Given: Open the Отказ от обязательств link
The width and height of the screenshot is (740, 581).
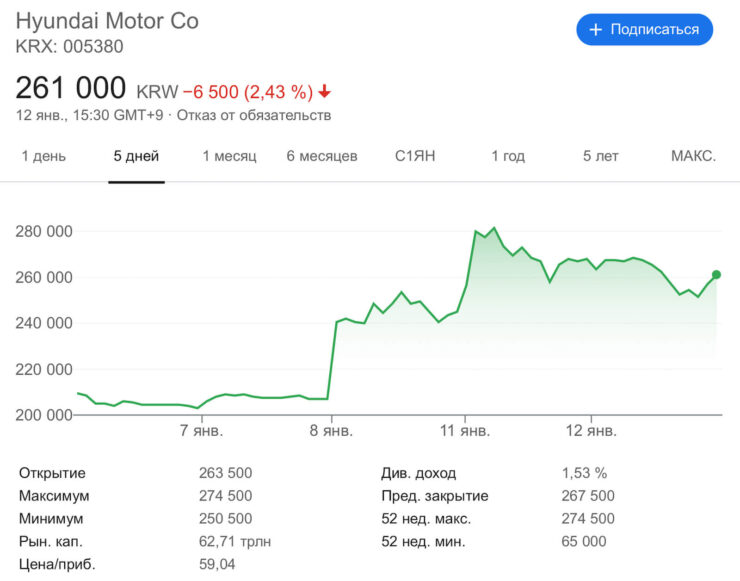Looking at the screenshot, I should point(254,115).
